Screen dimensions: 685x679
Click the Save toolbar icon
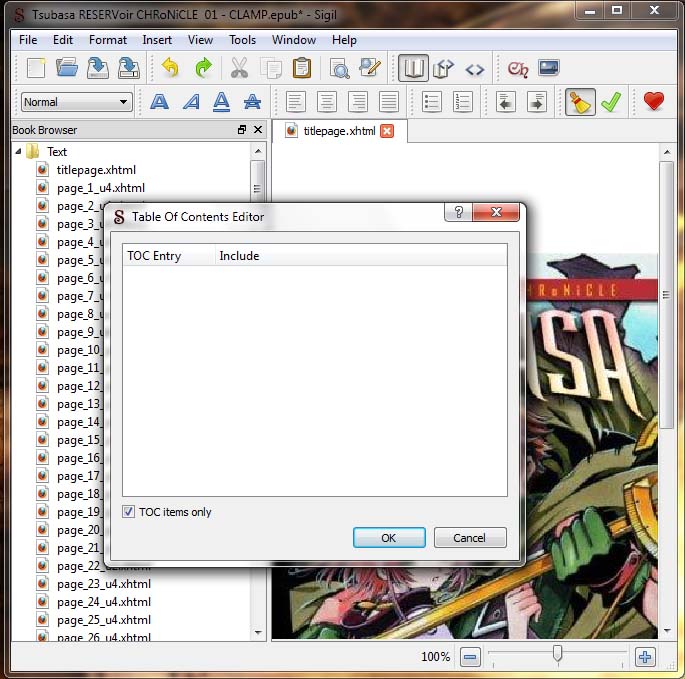point(98,68)
